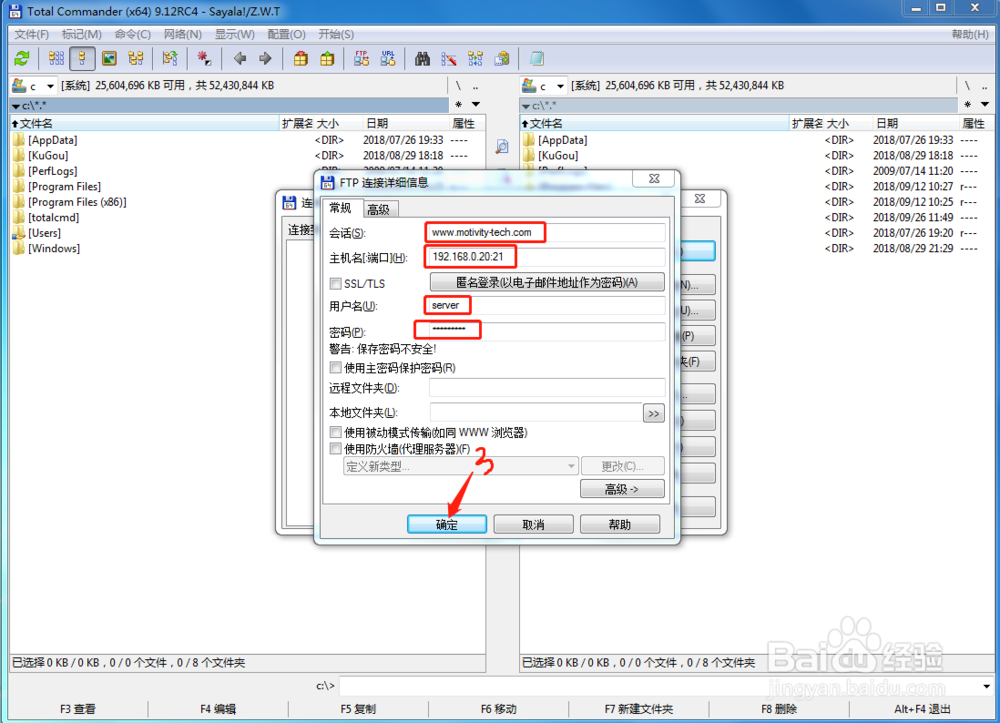The height and width of the screenshot is (723, 1000).
Task: Expand options with 高级 -> button
Action: (622, 489)
